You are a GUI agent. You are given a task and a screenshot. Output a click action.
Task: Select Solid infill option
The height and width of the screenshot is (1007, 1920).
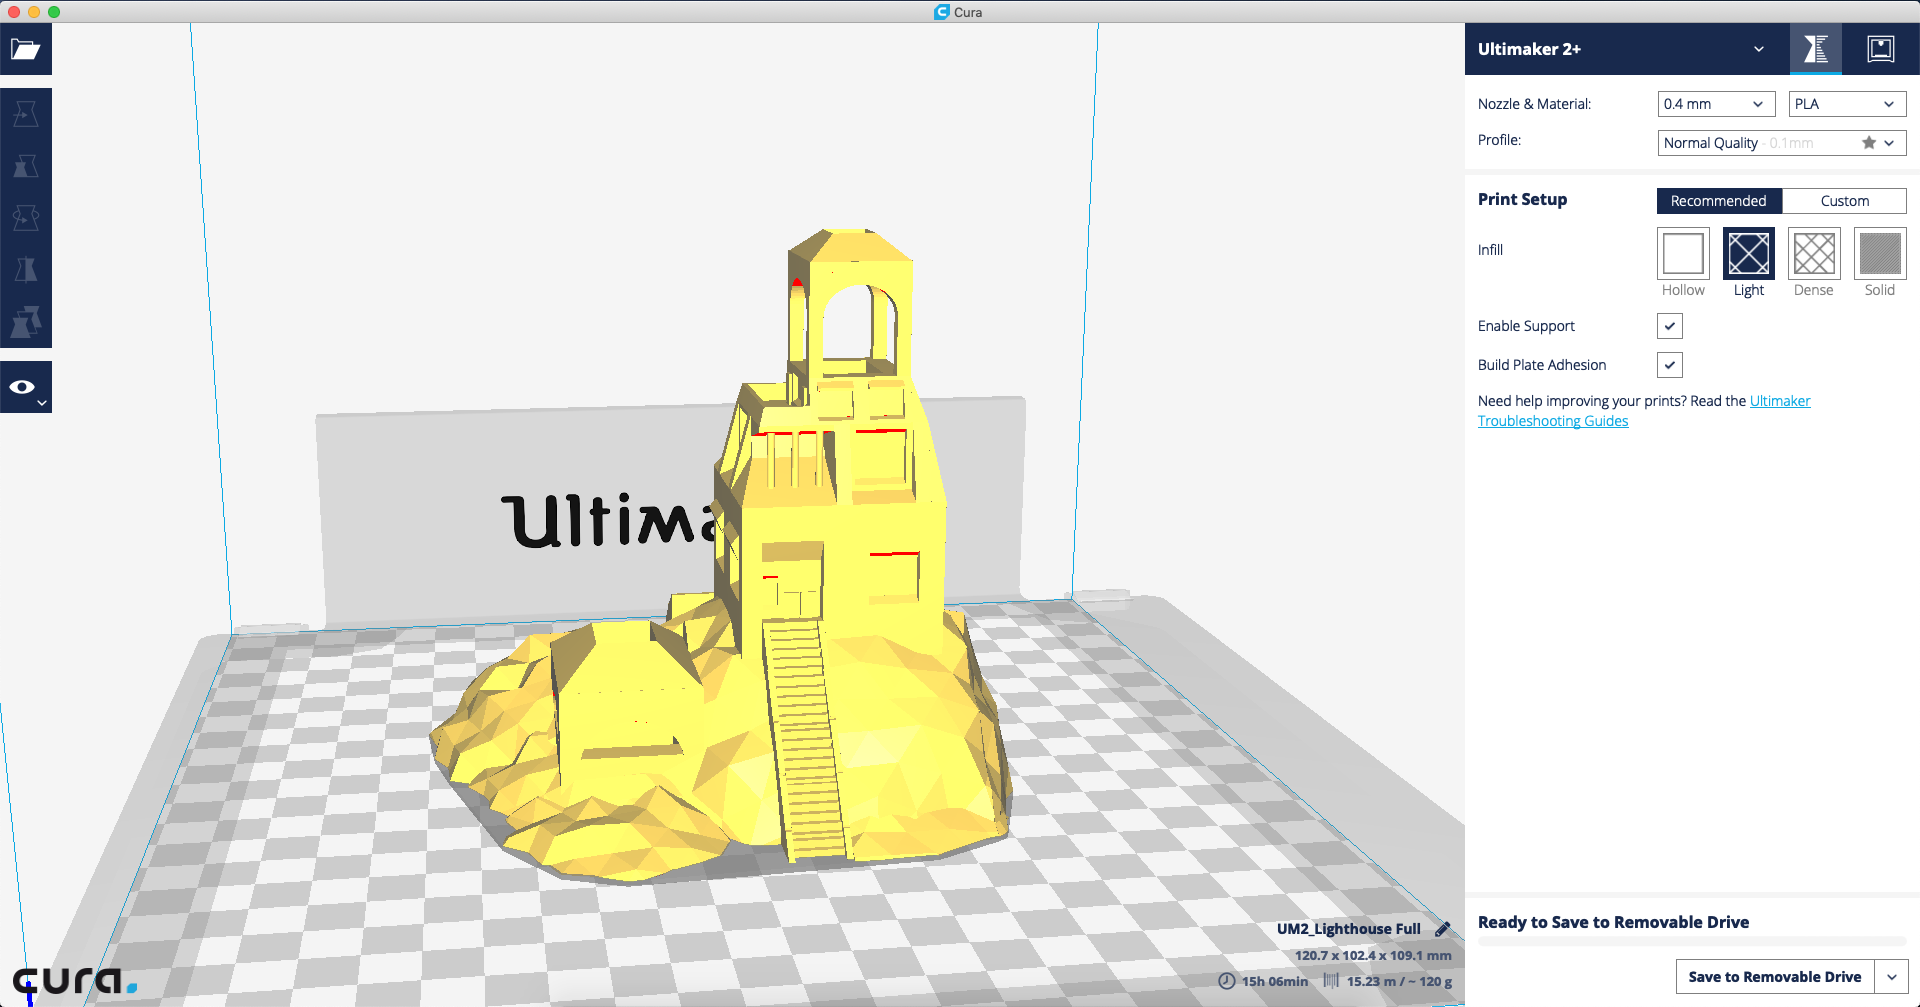pyautogui.click(x=1880, y=253)
